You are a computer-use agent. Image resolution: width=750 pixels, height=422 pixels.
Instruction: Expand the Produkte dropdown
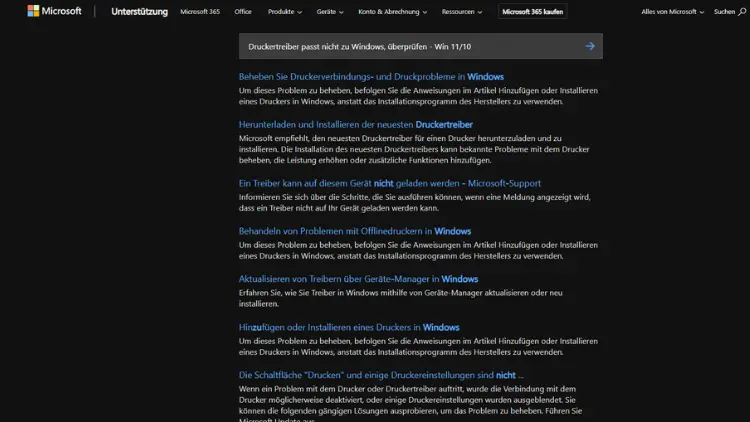pyautogui.click(x=285, y=11)
